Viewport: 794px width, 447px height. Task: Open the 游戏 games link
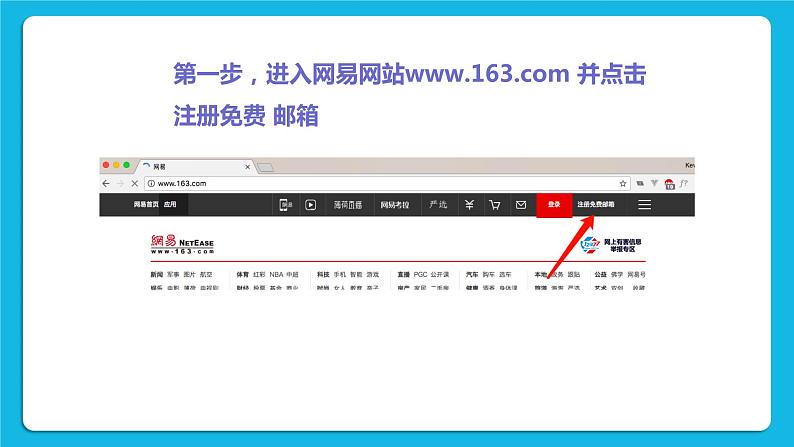[x=373, y=274]
